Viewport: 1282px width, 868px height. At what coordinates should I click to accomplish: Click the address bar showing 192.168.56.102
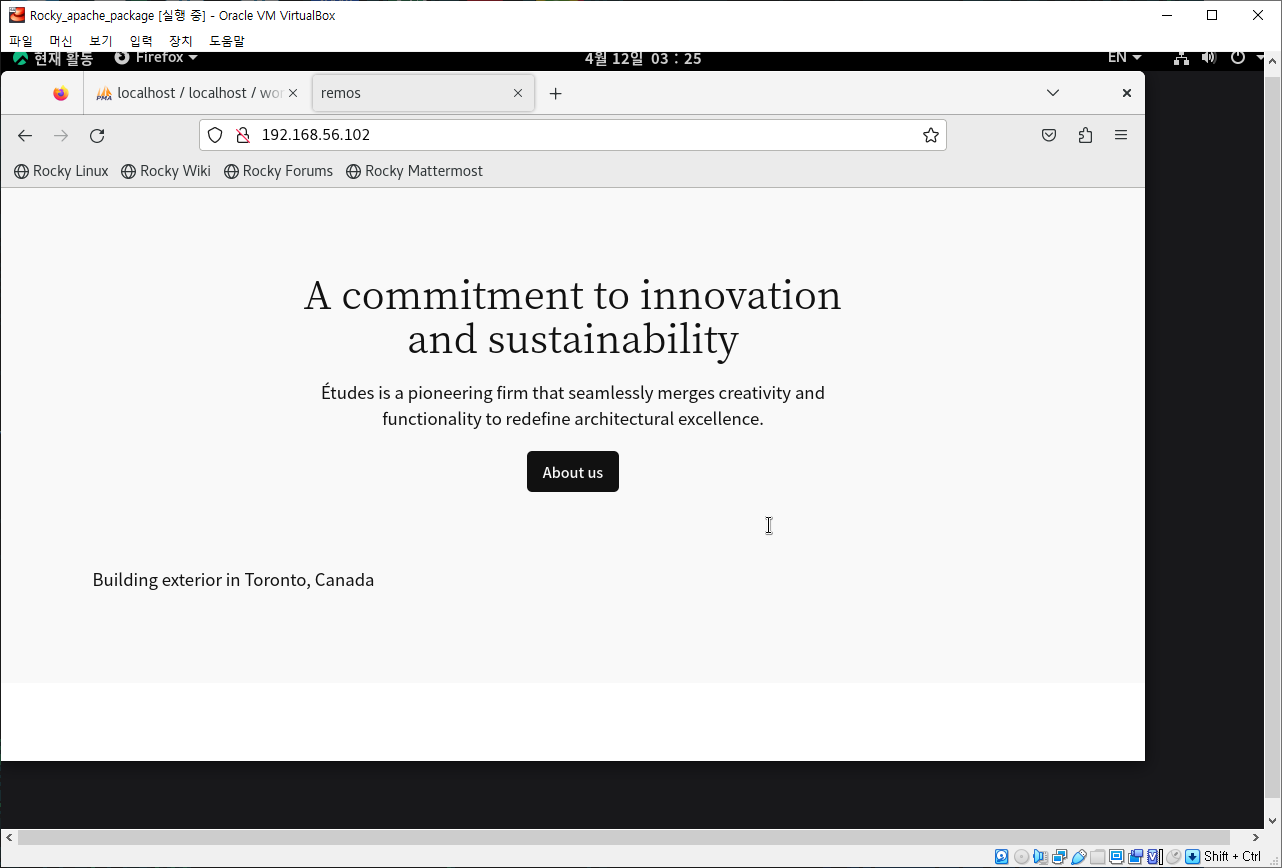573,135
